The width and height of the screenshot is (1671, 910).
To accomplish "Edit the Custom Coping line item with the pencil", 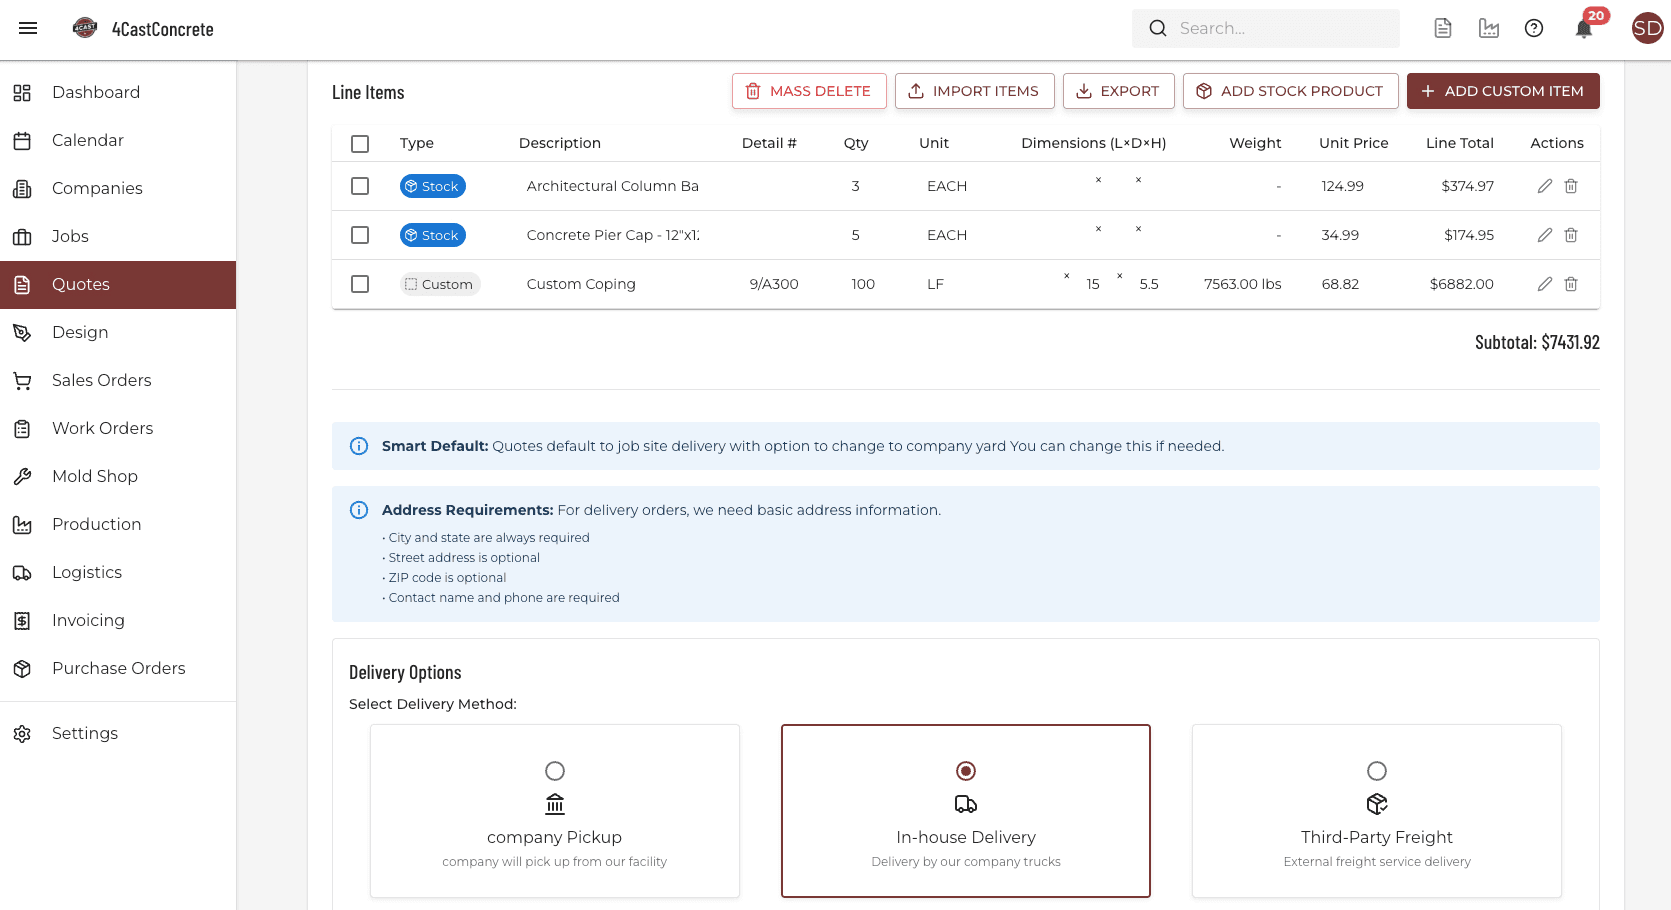I will pos(1545,283).
